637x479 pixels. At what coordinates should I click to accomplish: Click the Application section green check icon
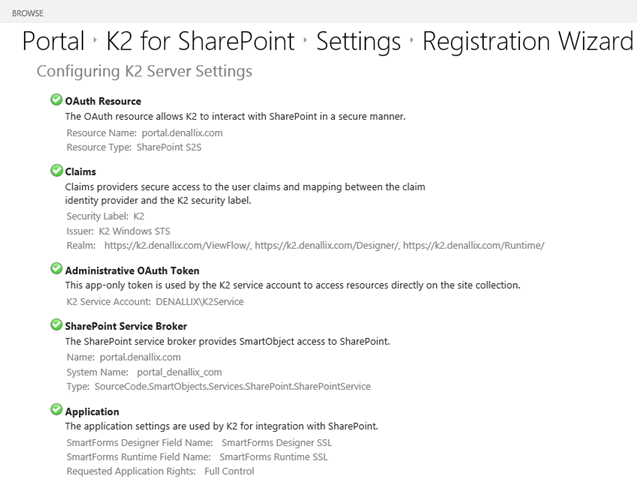point(56,410)
